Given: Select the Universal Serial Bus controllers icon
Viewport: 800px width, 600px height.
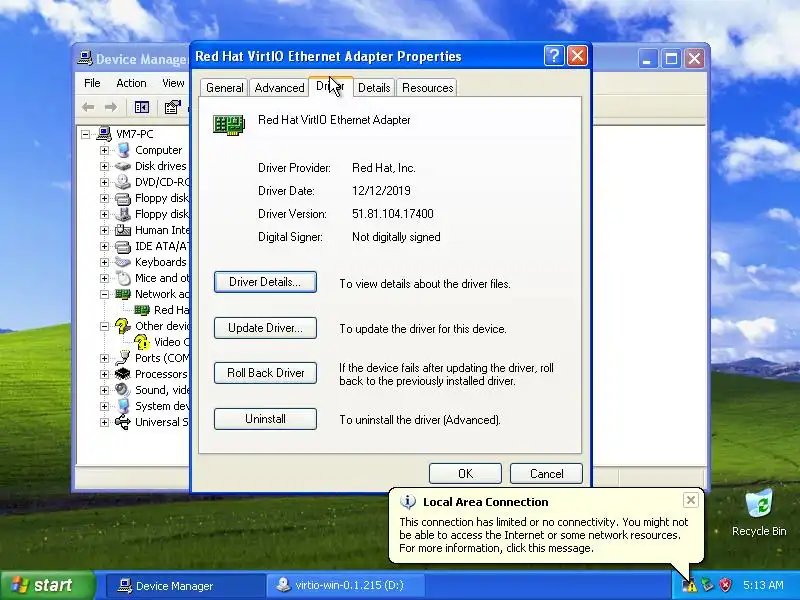Looking at the screenshot, I should point(123,422).
